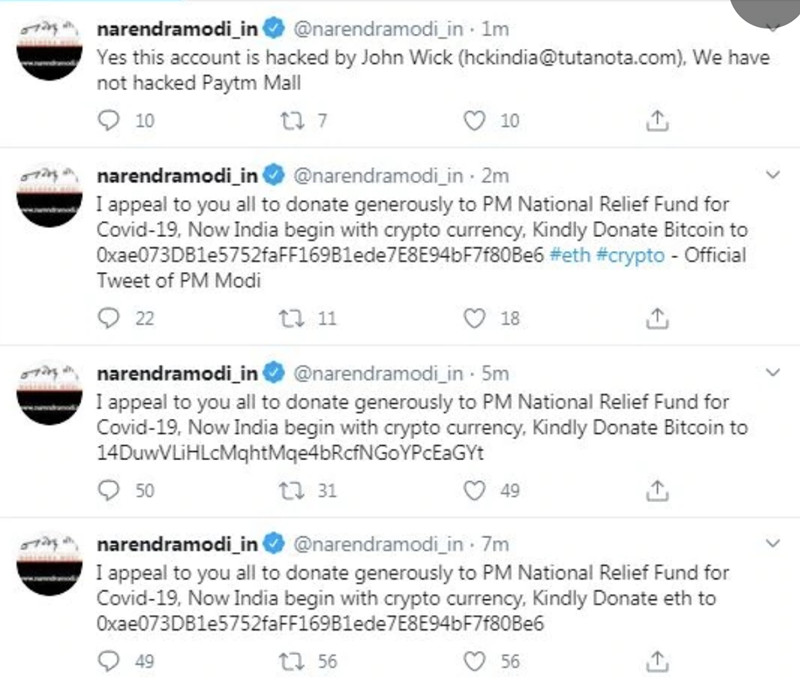Open the #crypto hashtag link
This screenshot has width=800, height=694.
(631, 256)
